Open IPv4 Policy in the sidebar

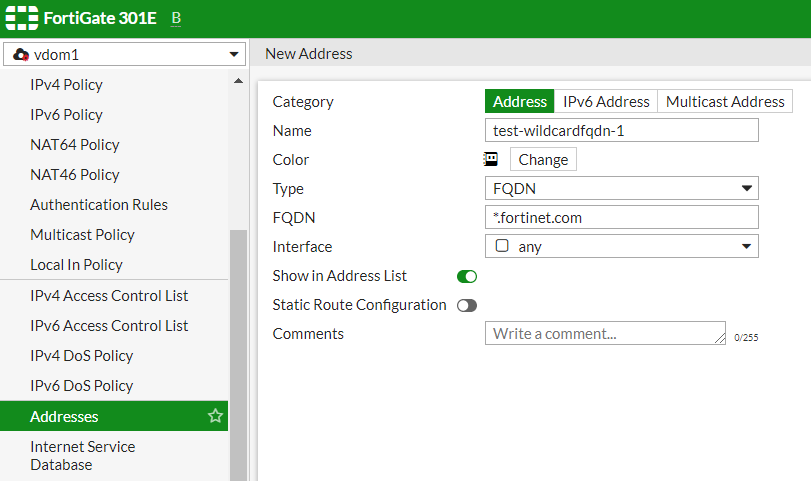pyautogui.click(x=66, y=85)
